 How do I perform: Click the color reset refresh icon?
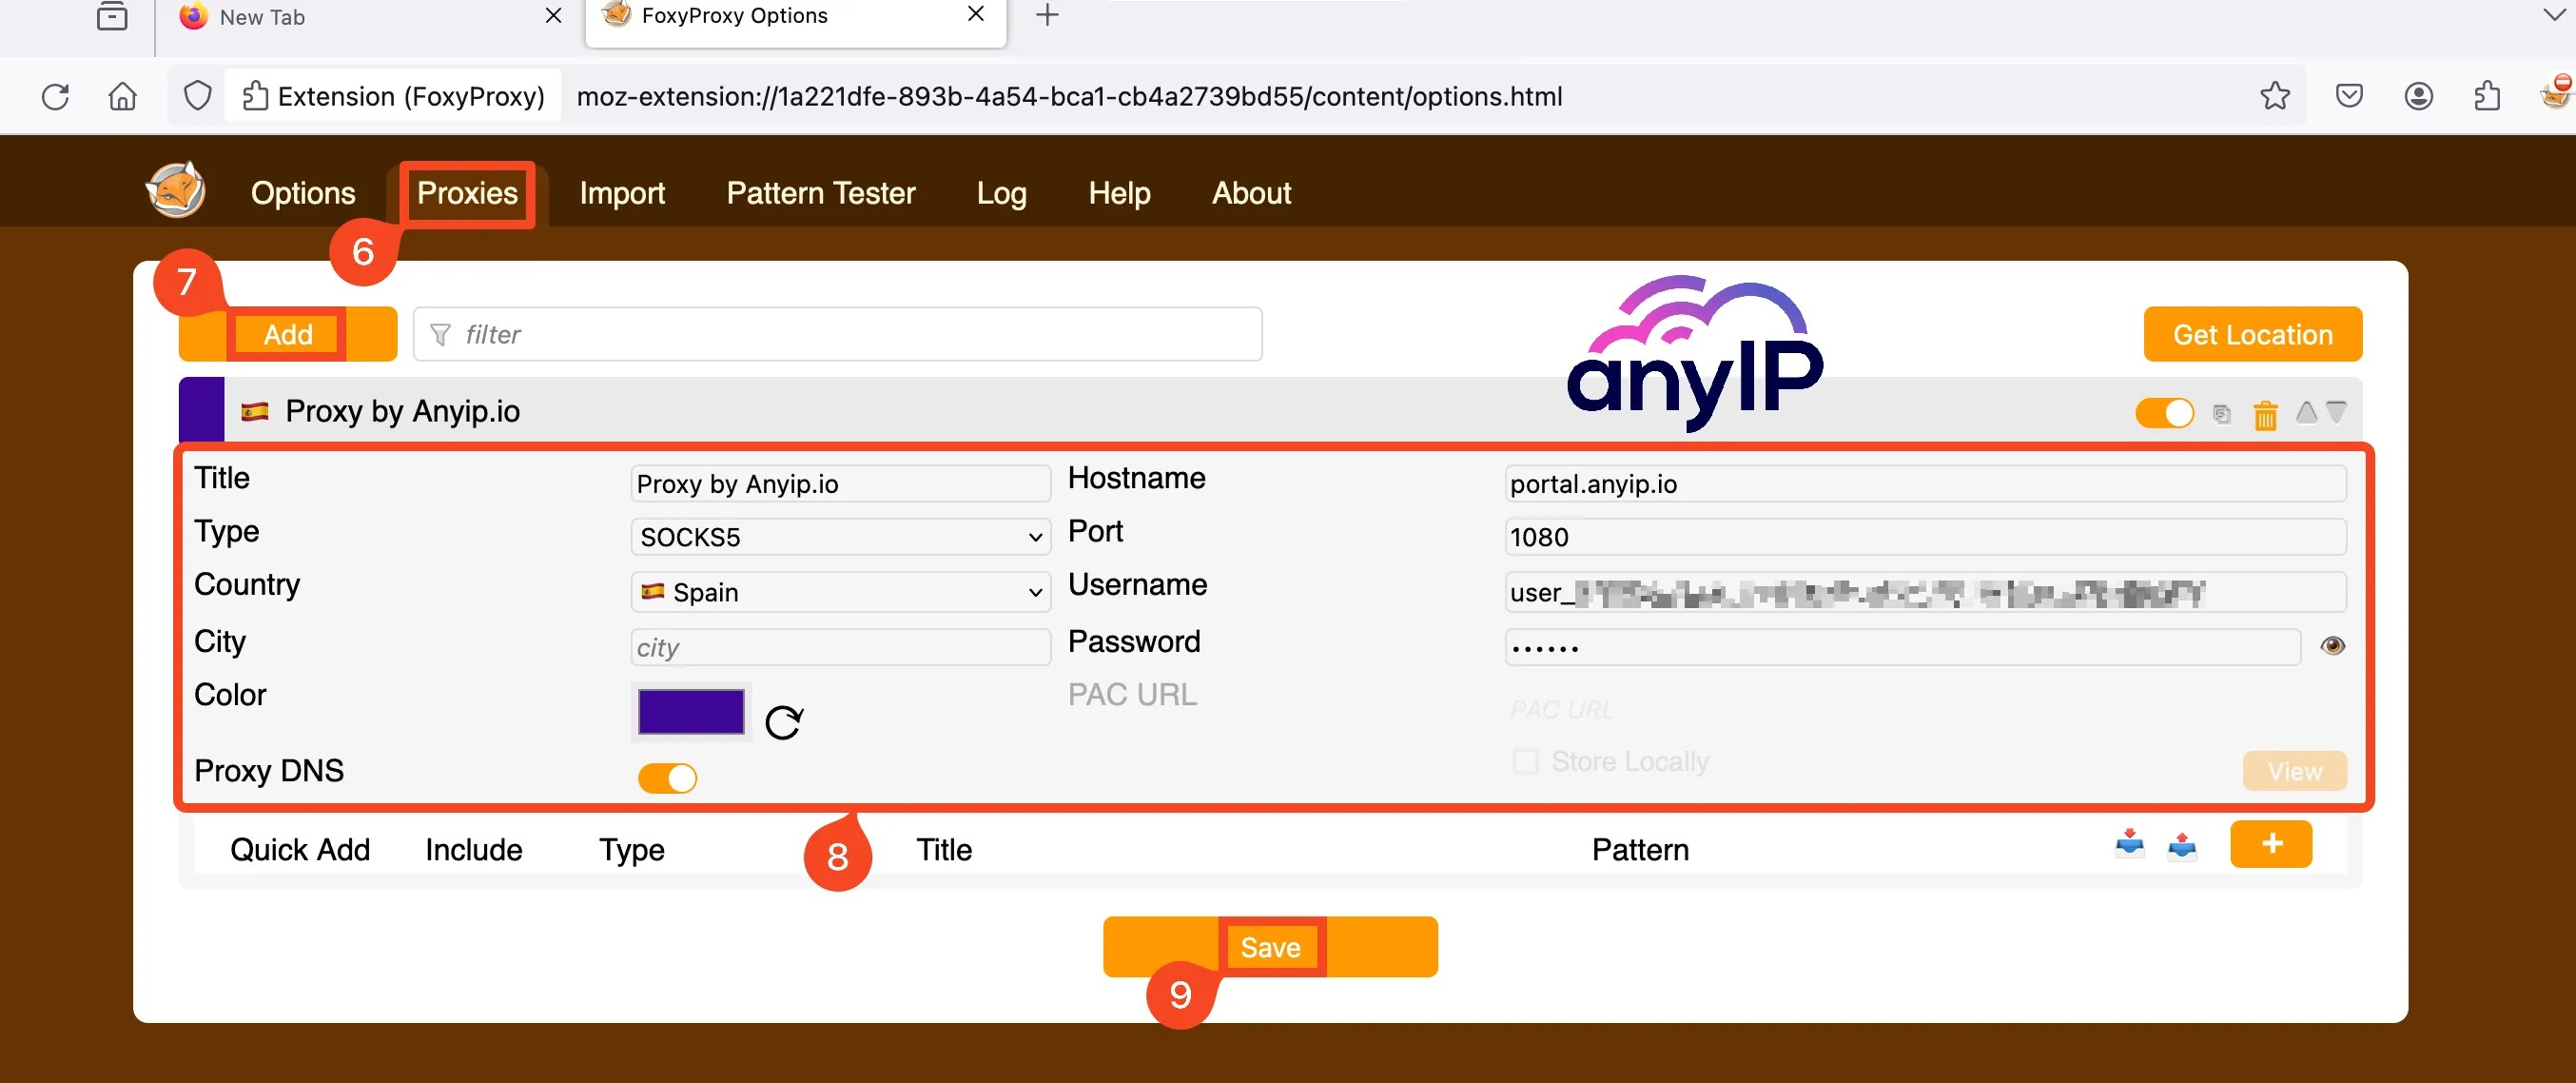coord(784,719)
